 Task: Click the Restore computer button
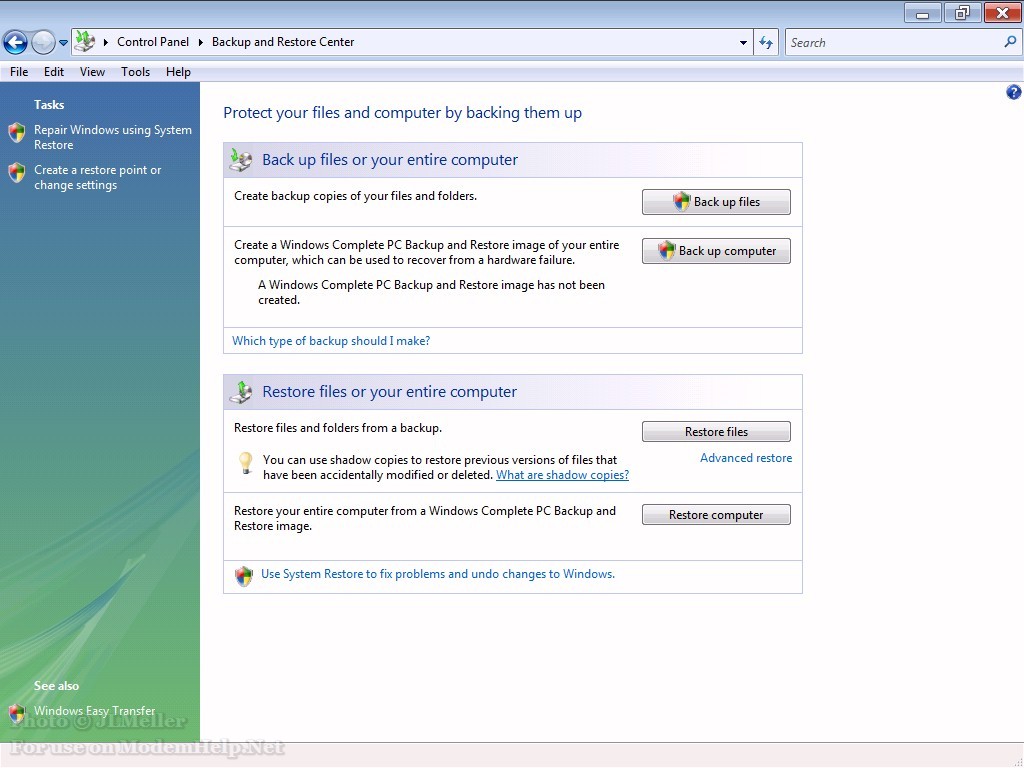point(716,515)
